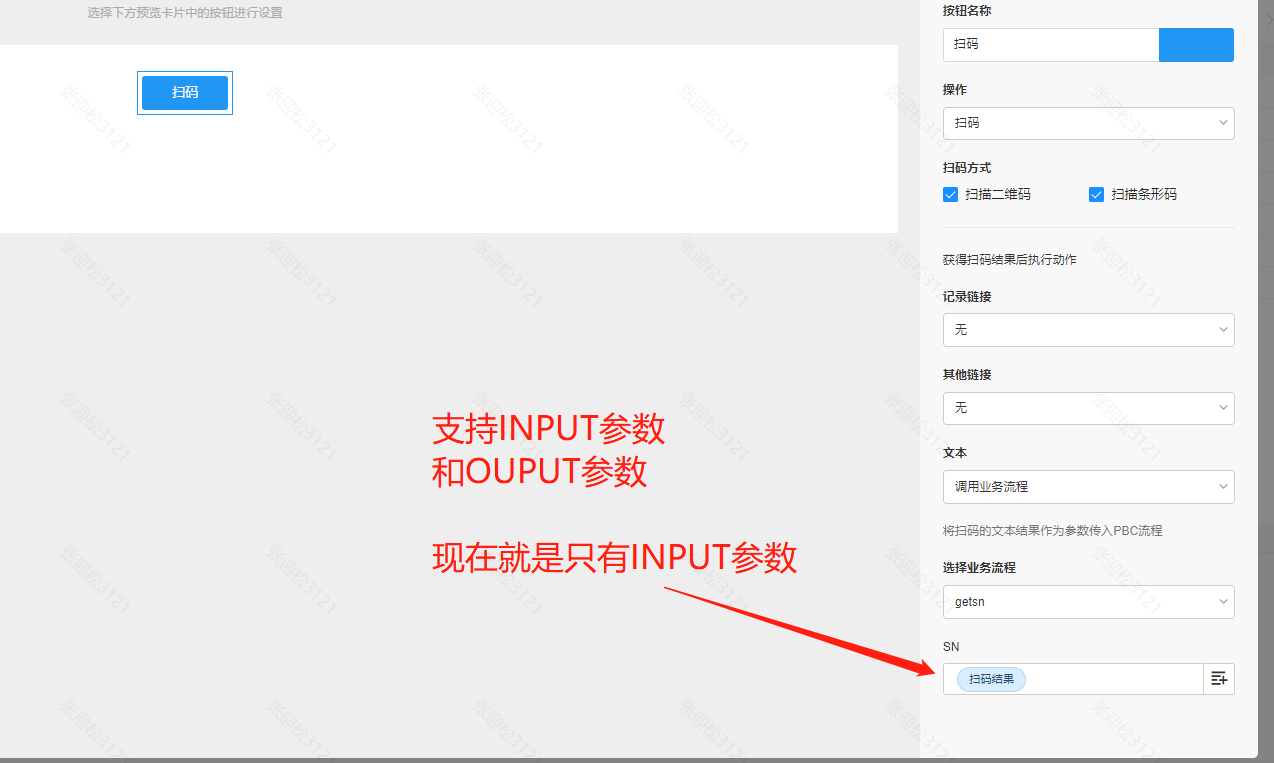
Task: Click the SN parameter label
Action: coord(951,647)
